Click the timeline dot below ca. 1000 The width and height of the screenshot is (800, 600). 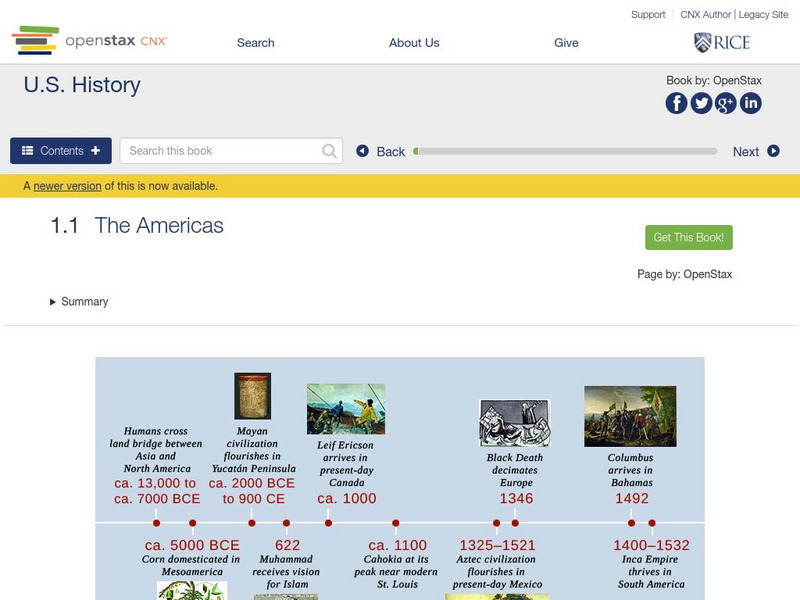pyautogui.click(x=329, y=523)
